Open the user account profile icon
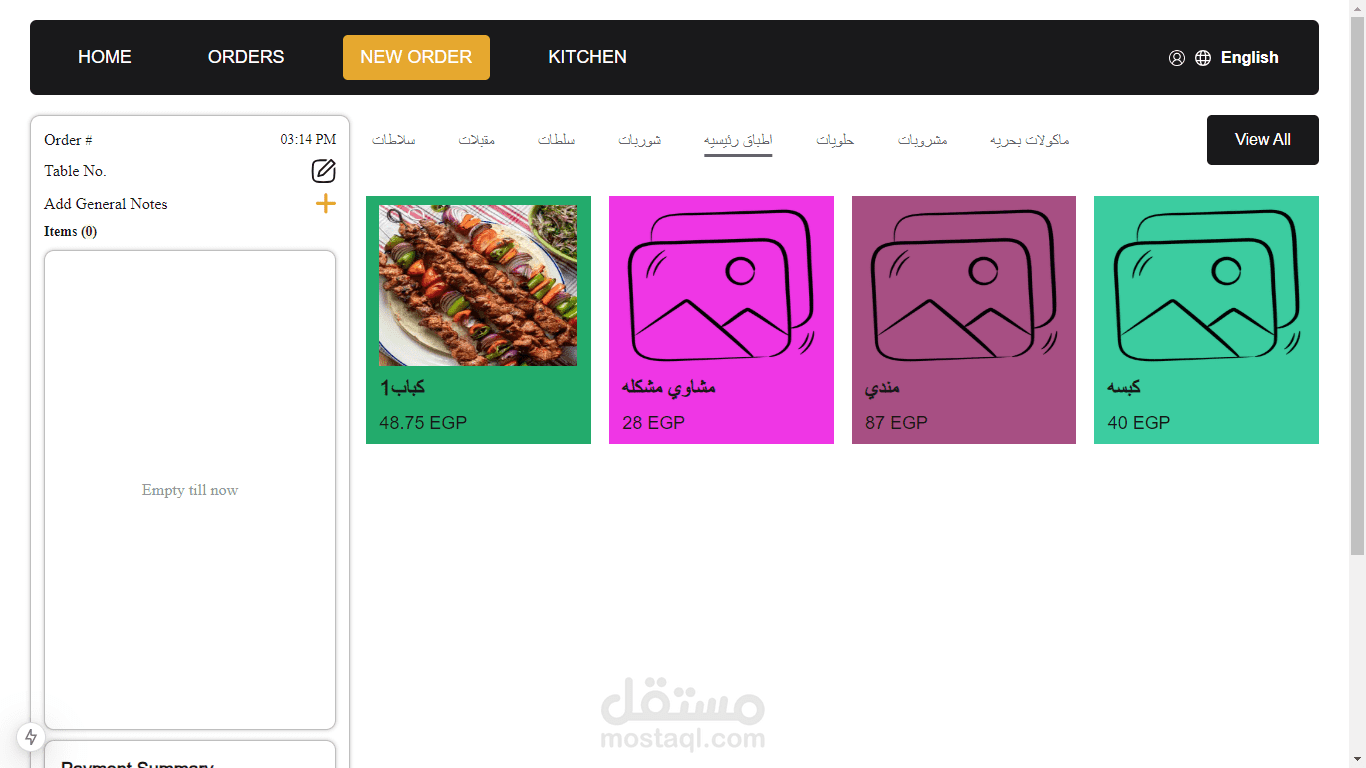The height and width of the screenshot is (768, 1366). point(1177,58)
